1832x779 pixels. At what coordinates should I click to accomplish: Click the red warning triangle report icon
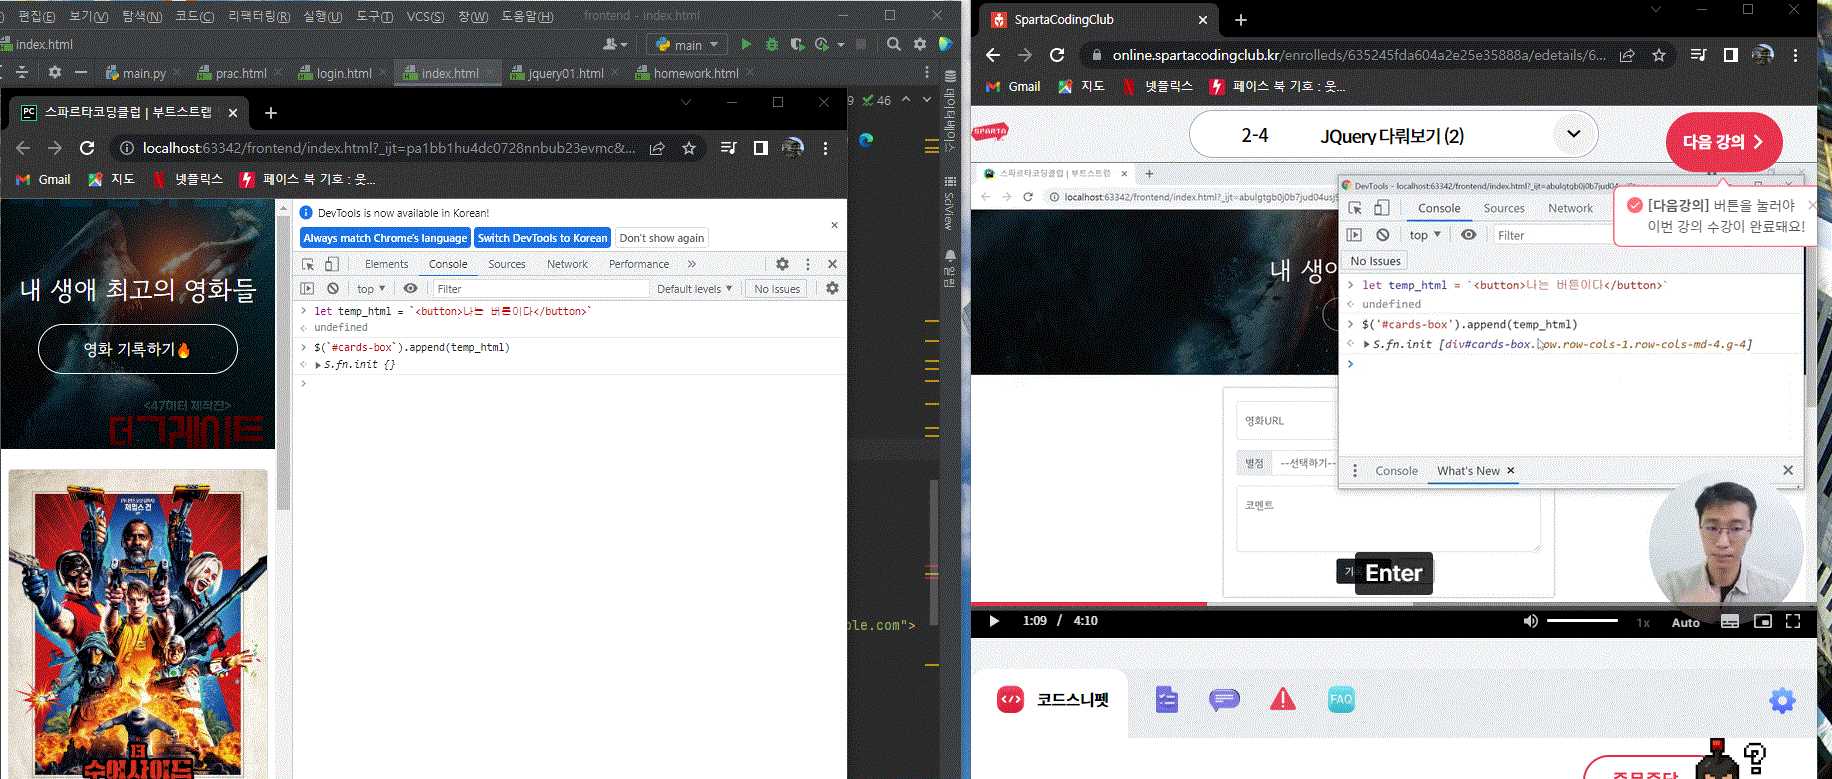tap(1282, 699)
